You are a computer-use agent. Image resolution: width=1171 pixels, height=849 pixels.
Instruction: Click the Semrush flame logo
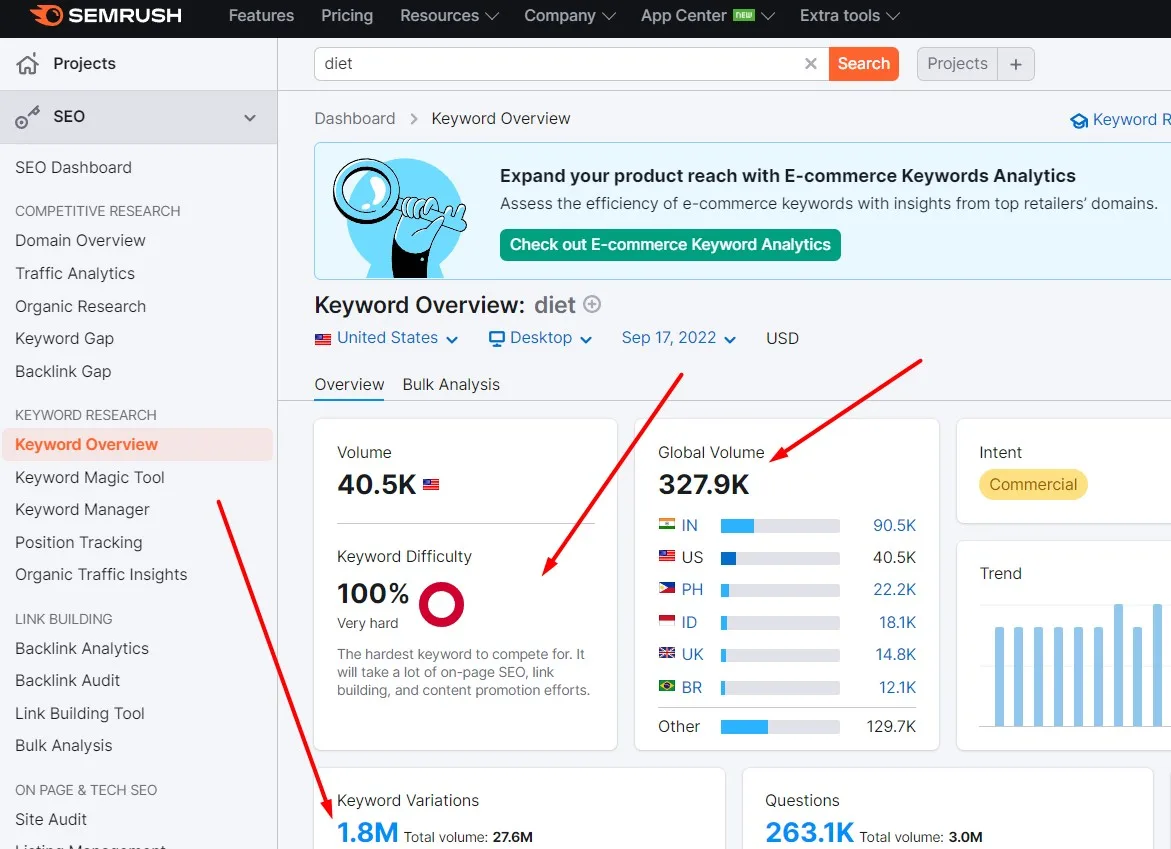[46, 15]
